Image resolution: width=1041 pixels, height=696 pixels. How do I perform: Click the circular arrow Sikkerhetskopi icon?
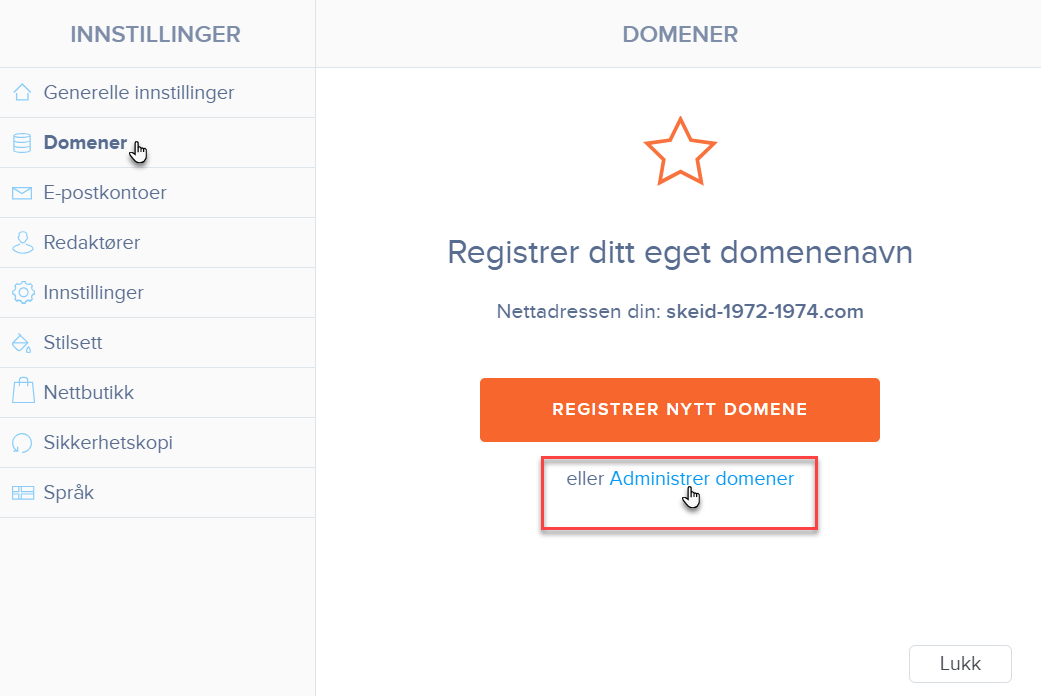coord(22,442)
